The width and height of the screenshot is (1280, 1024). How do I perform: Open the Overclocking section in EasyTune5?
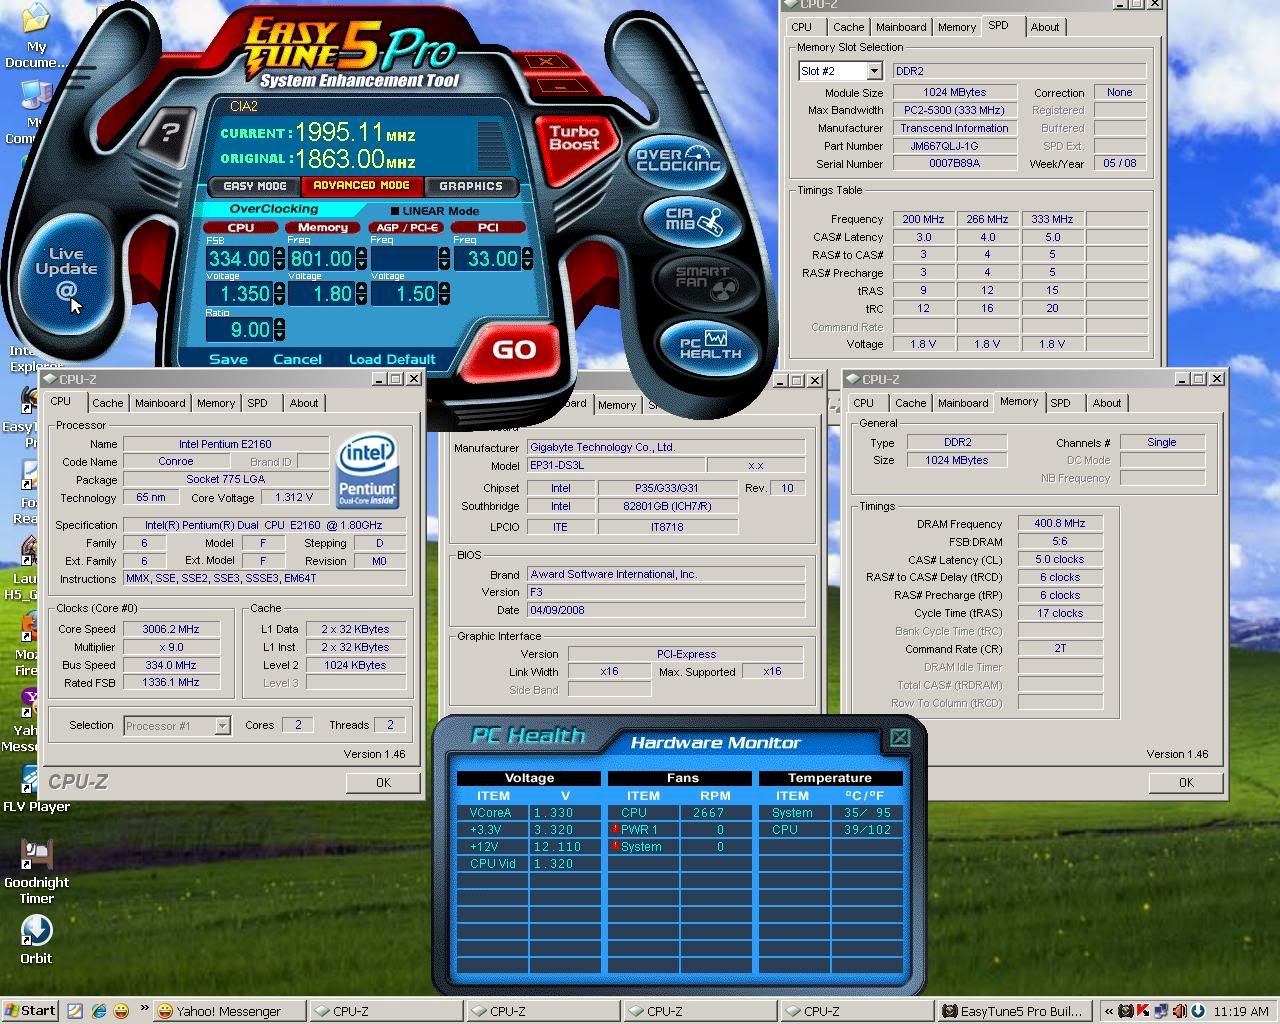[x=678, y=160]
